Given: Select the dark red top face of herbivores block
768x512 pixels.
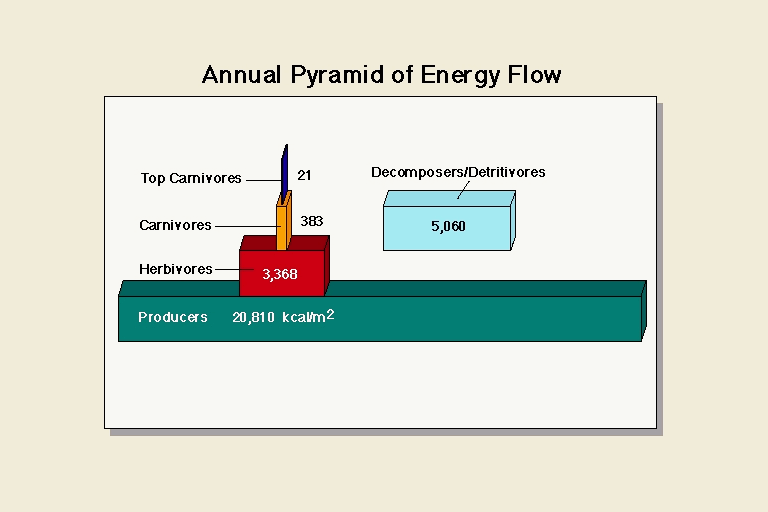Looking at the screenshot, I should (285, 243).
